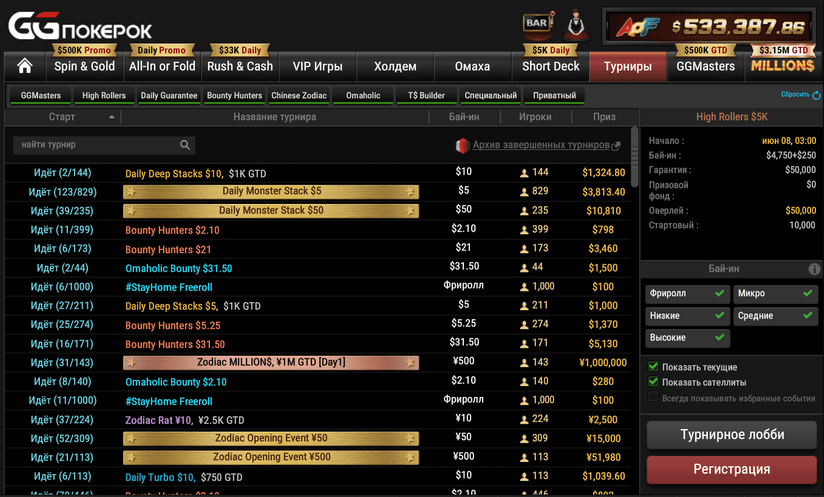Sort by Игроки column header
Viewport: 824px width, 497px height.
535,117
